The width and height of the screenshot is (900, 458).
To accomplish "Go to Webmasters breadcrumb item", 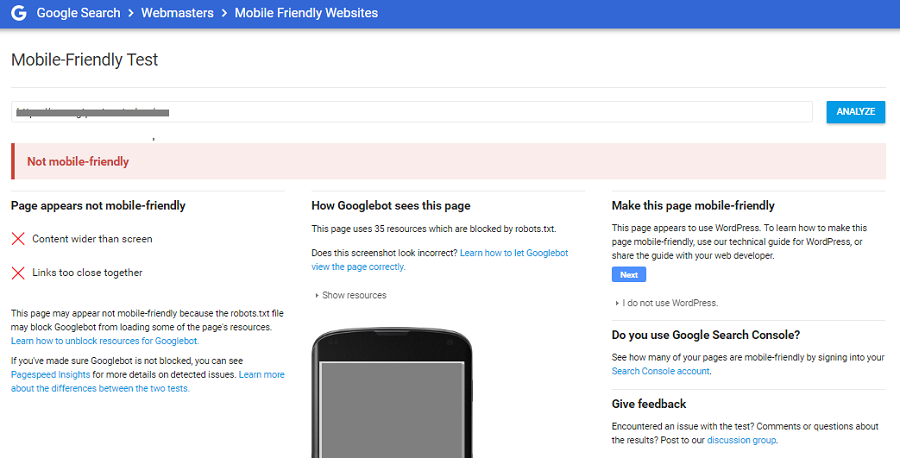I will [177, 13].
